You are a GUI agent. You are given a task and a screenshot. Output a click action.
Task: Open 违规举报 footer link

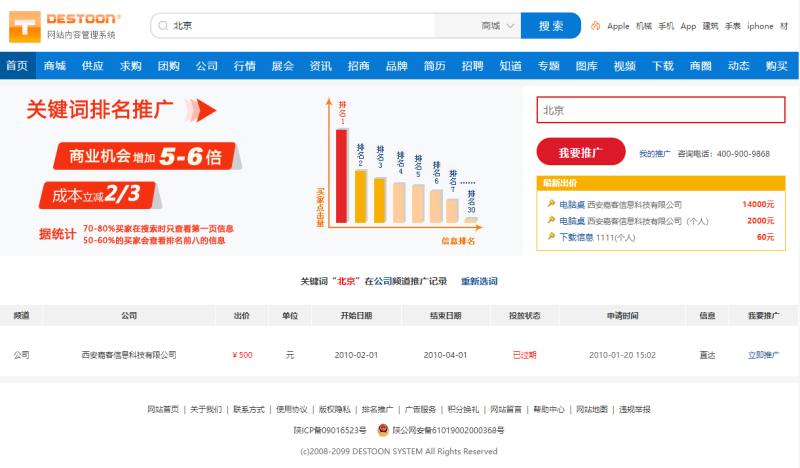point(635,409)
